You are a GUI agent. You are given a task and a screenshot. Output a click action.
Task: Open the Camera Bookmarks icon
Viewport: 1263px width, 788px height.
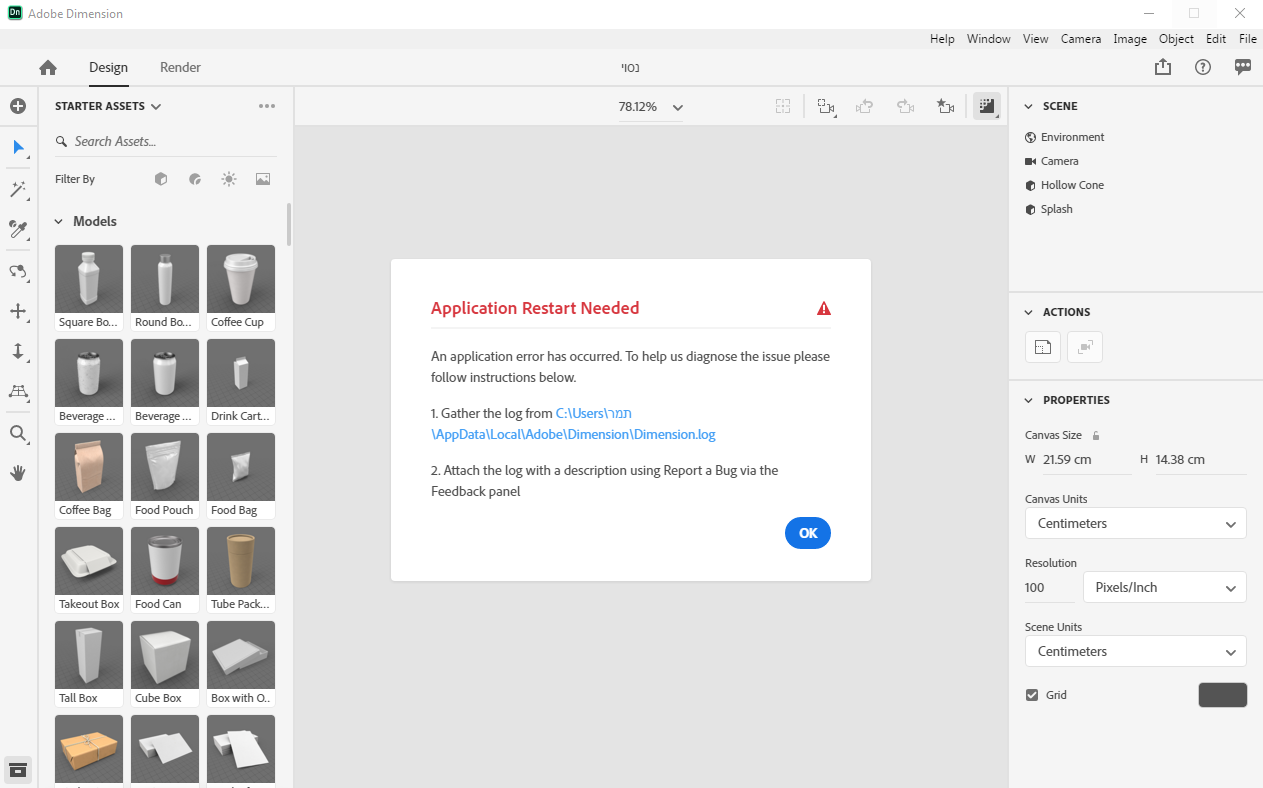tap(945, 106)
